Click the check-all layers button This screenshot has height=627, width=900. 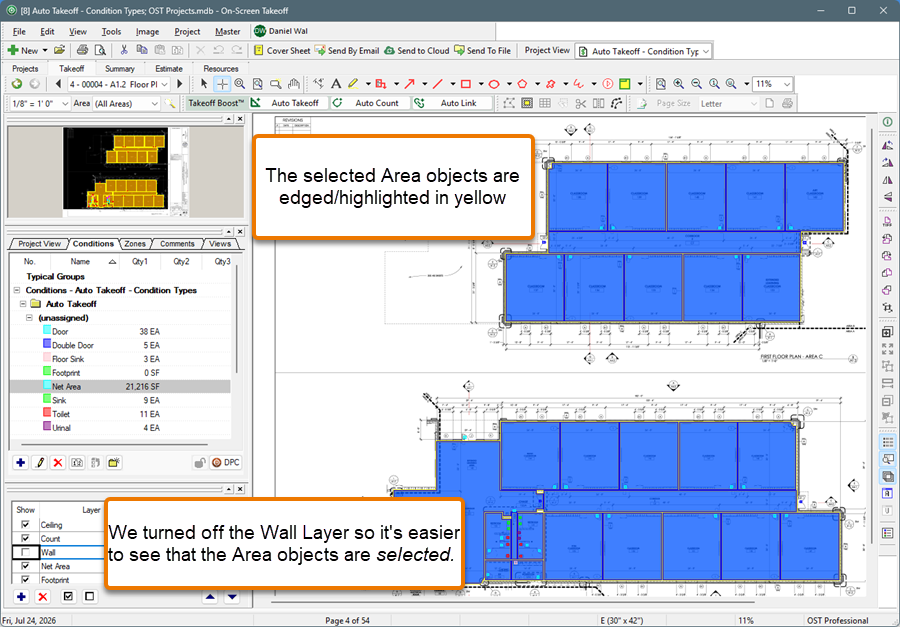69,597
